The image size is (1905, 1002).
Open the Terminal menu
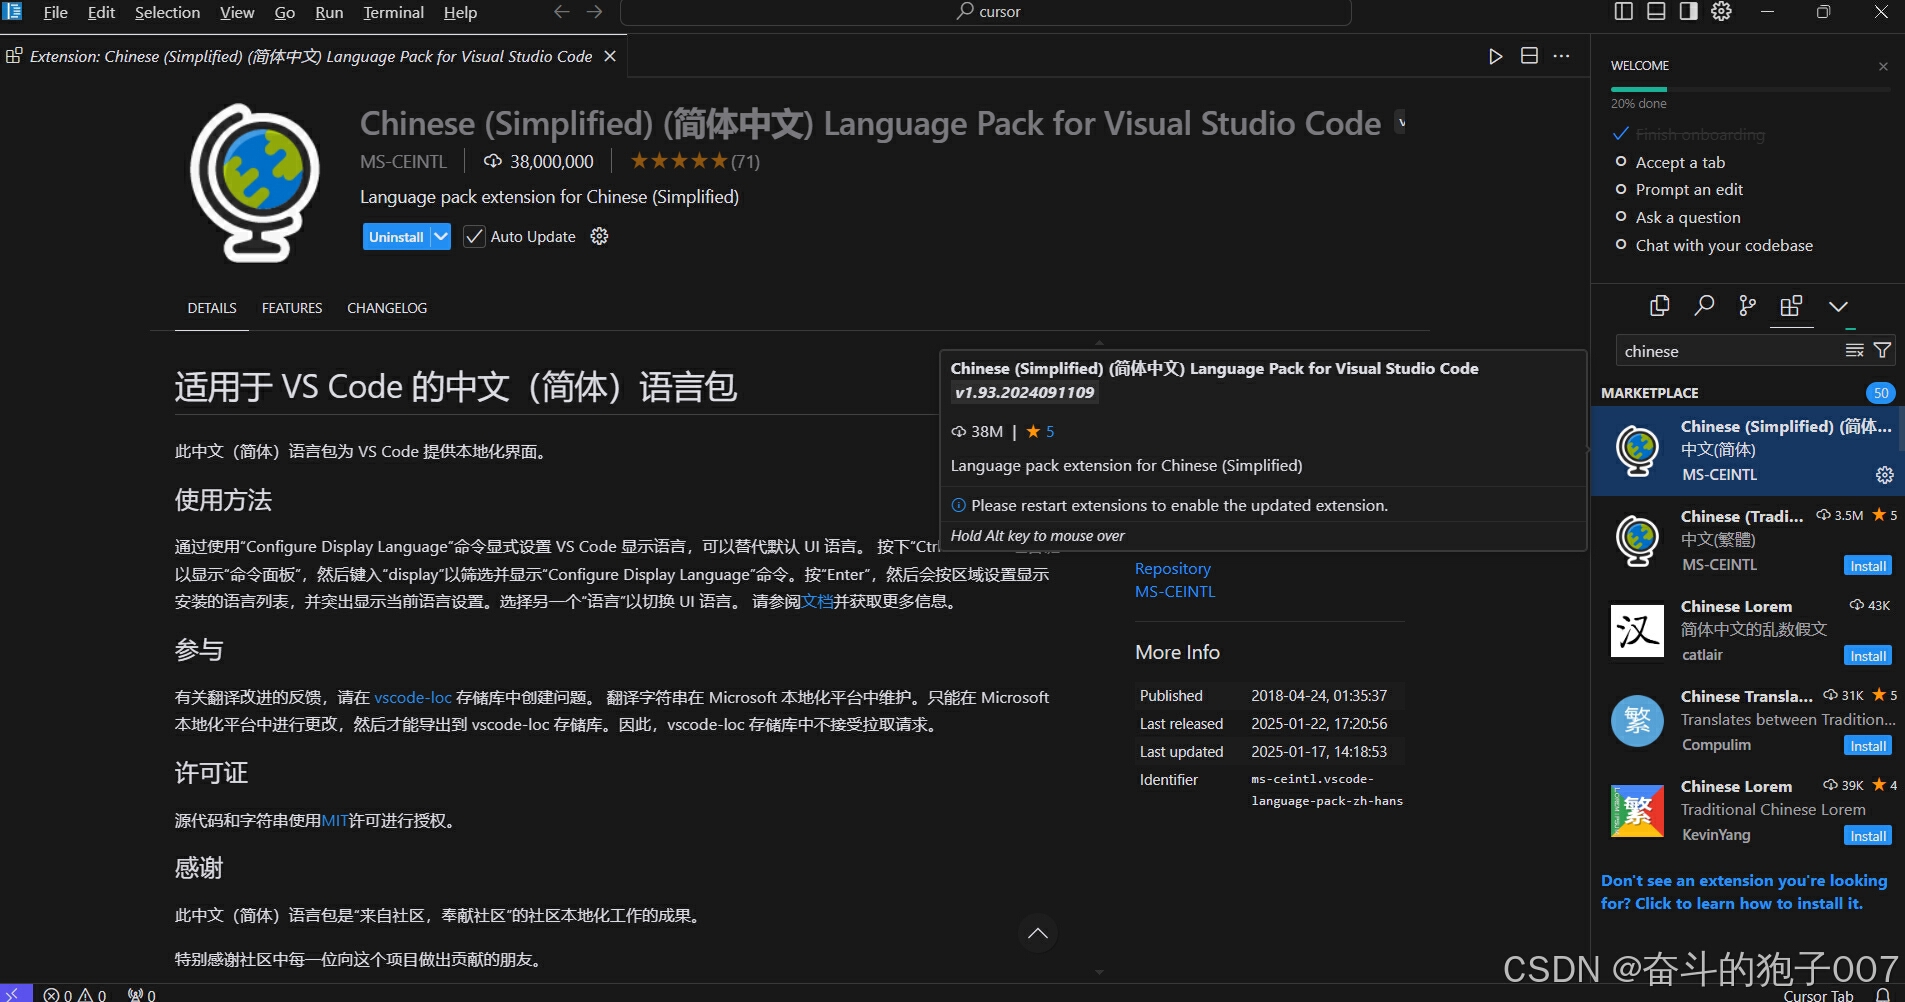click(393, 12)
